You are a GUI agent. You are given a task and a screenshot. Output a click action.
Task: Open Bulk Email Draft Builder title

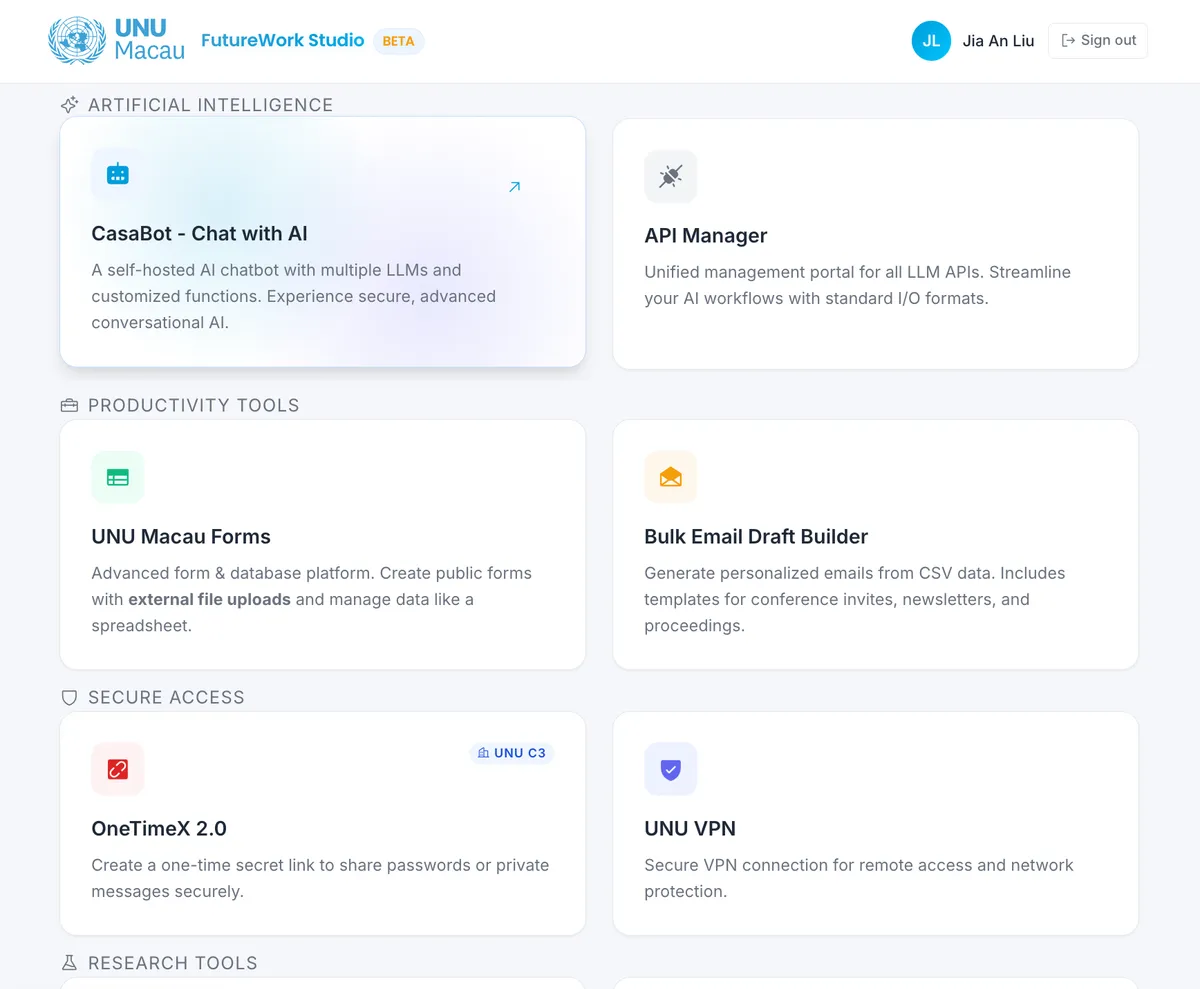pos(756,537)
